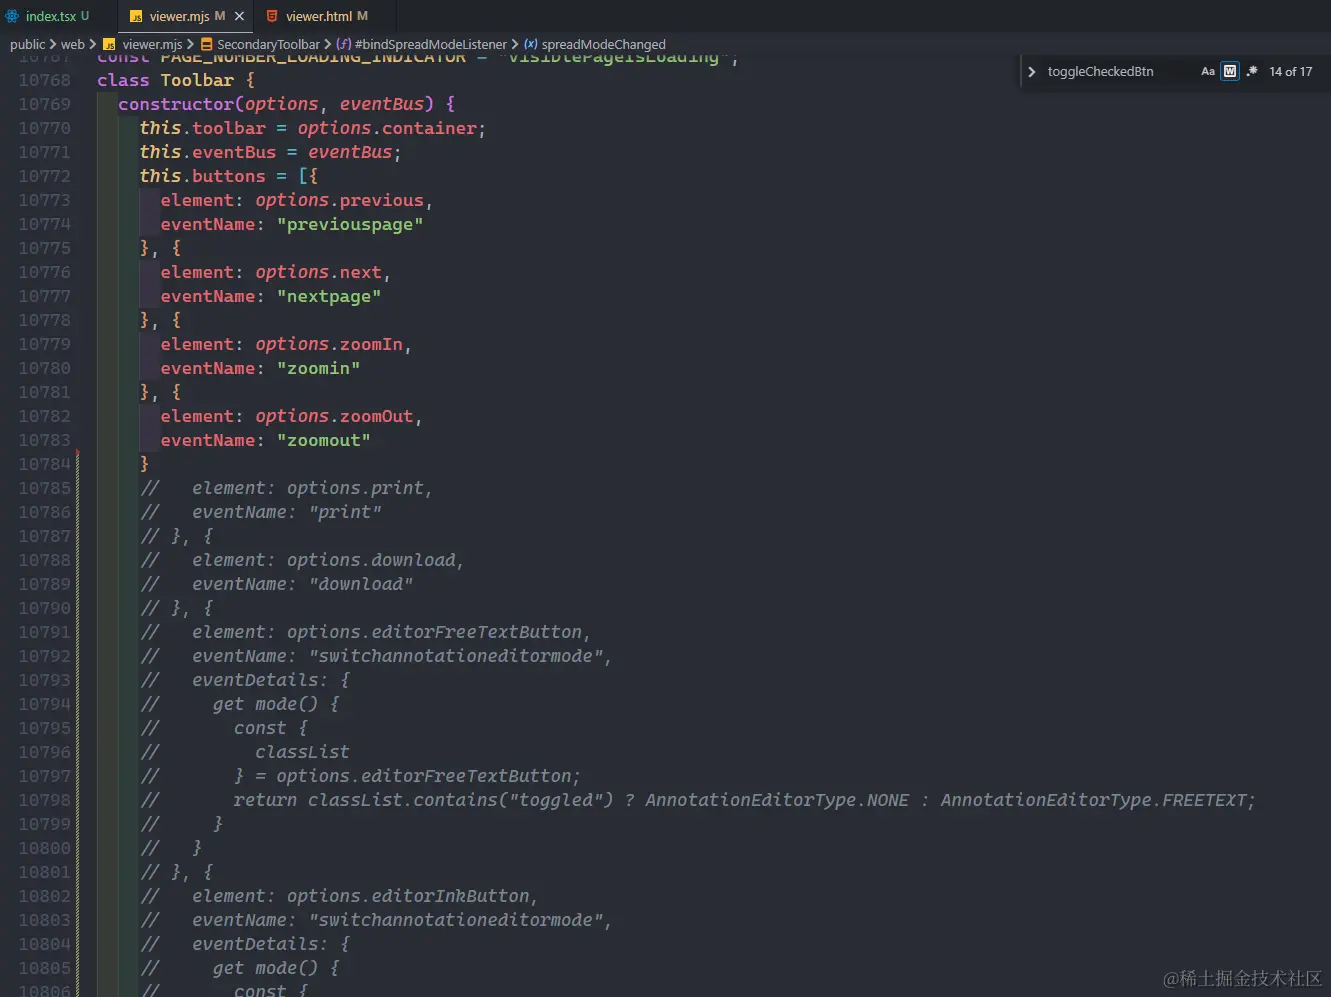1331x997 pixels.
Task: Disable Match Whole Word in find widget
Action: point(1229,72)
